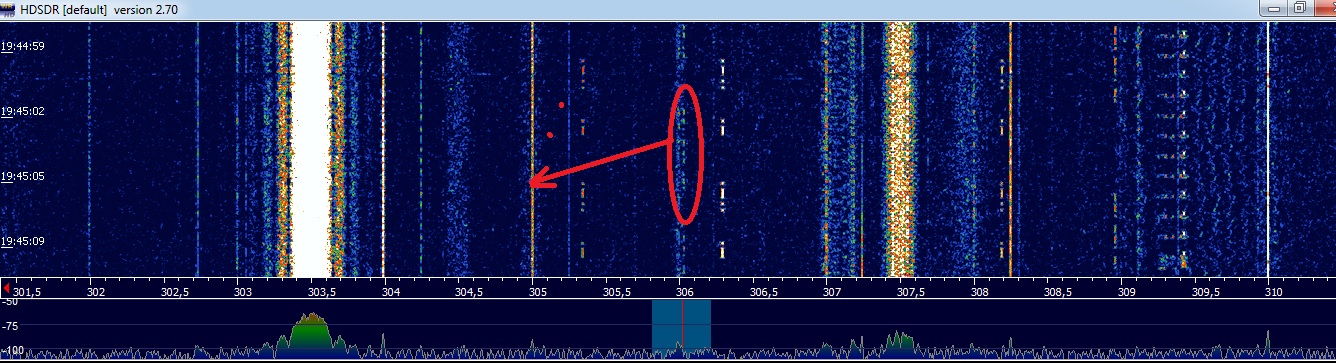Tune to 302 on the frequency scale
The height and width of the screenshot is (363, 1336).
coord(96,293)
